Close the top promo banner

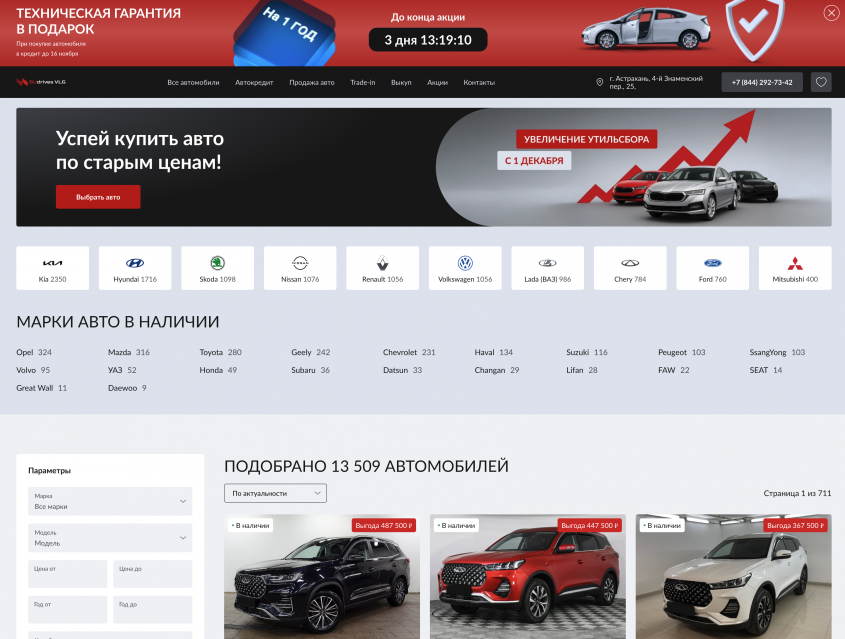831,13
